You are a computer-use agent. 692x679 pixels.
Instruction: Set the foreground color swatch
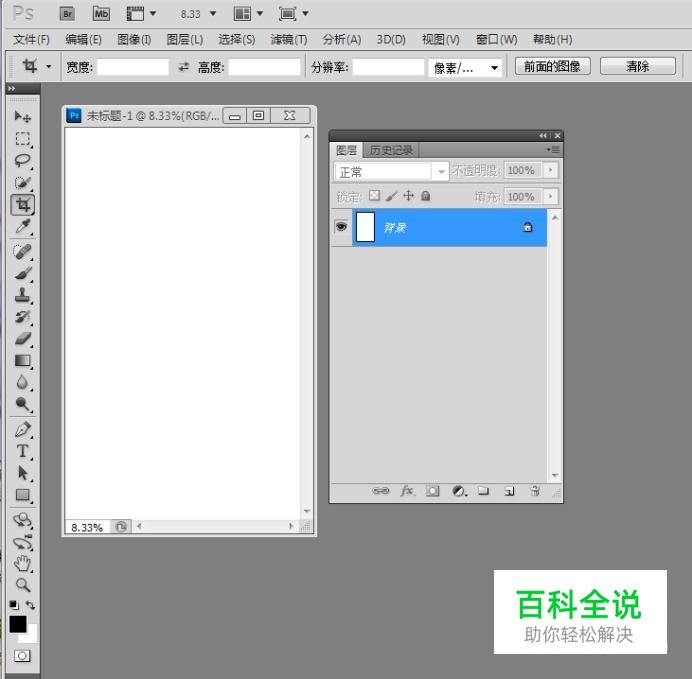18,624
